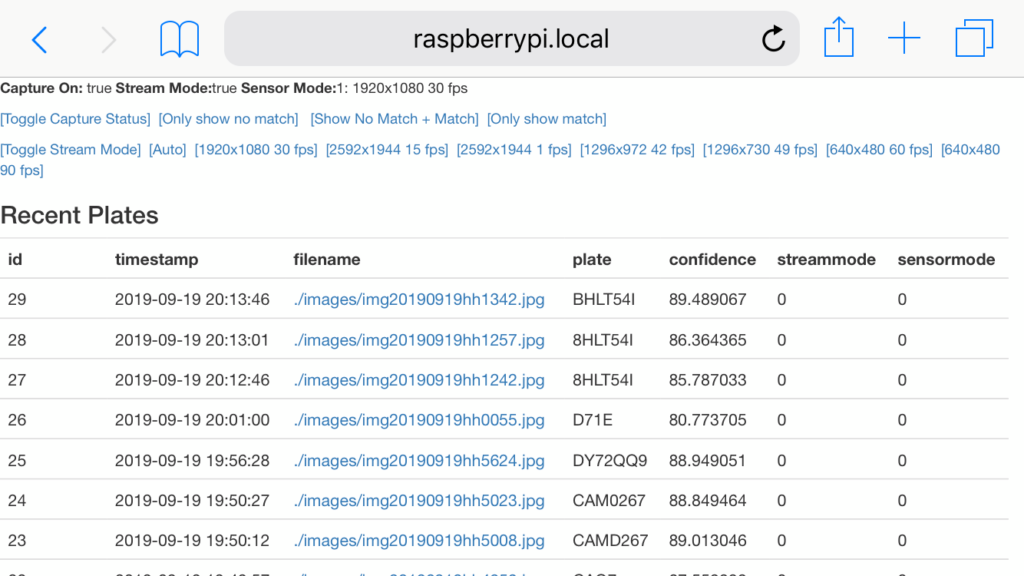Select Show No Match + Match filter
The image size is (1024, 576).
click(395, 119)
